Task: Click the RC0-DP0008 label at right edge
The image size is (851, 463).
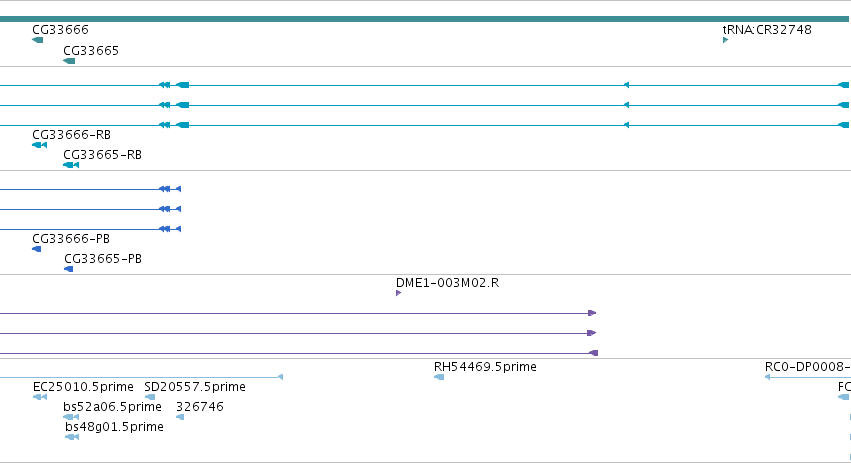Action: click(x=808, y=367)
